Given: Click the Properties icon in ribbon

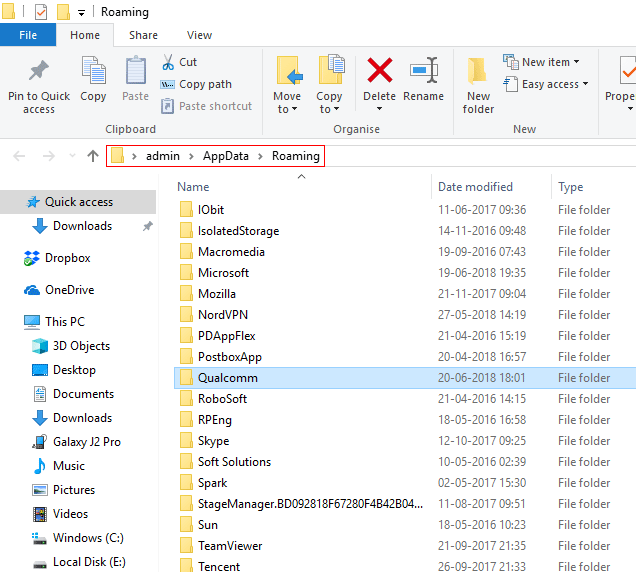Looking at the screenshot, I should [627, 70].
